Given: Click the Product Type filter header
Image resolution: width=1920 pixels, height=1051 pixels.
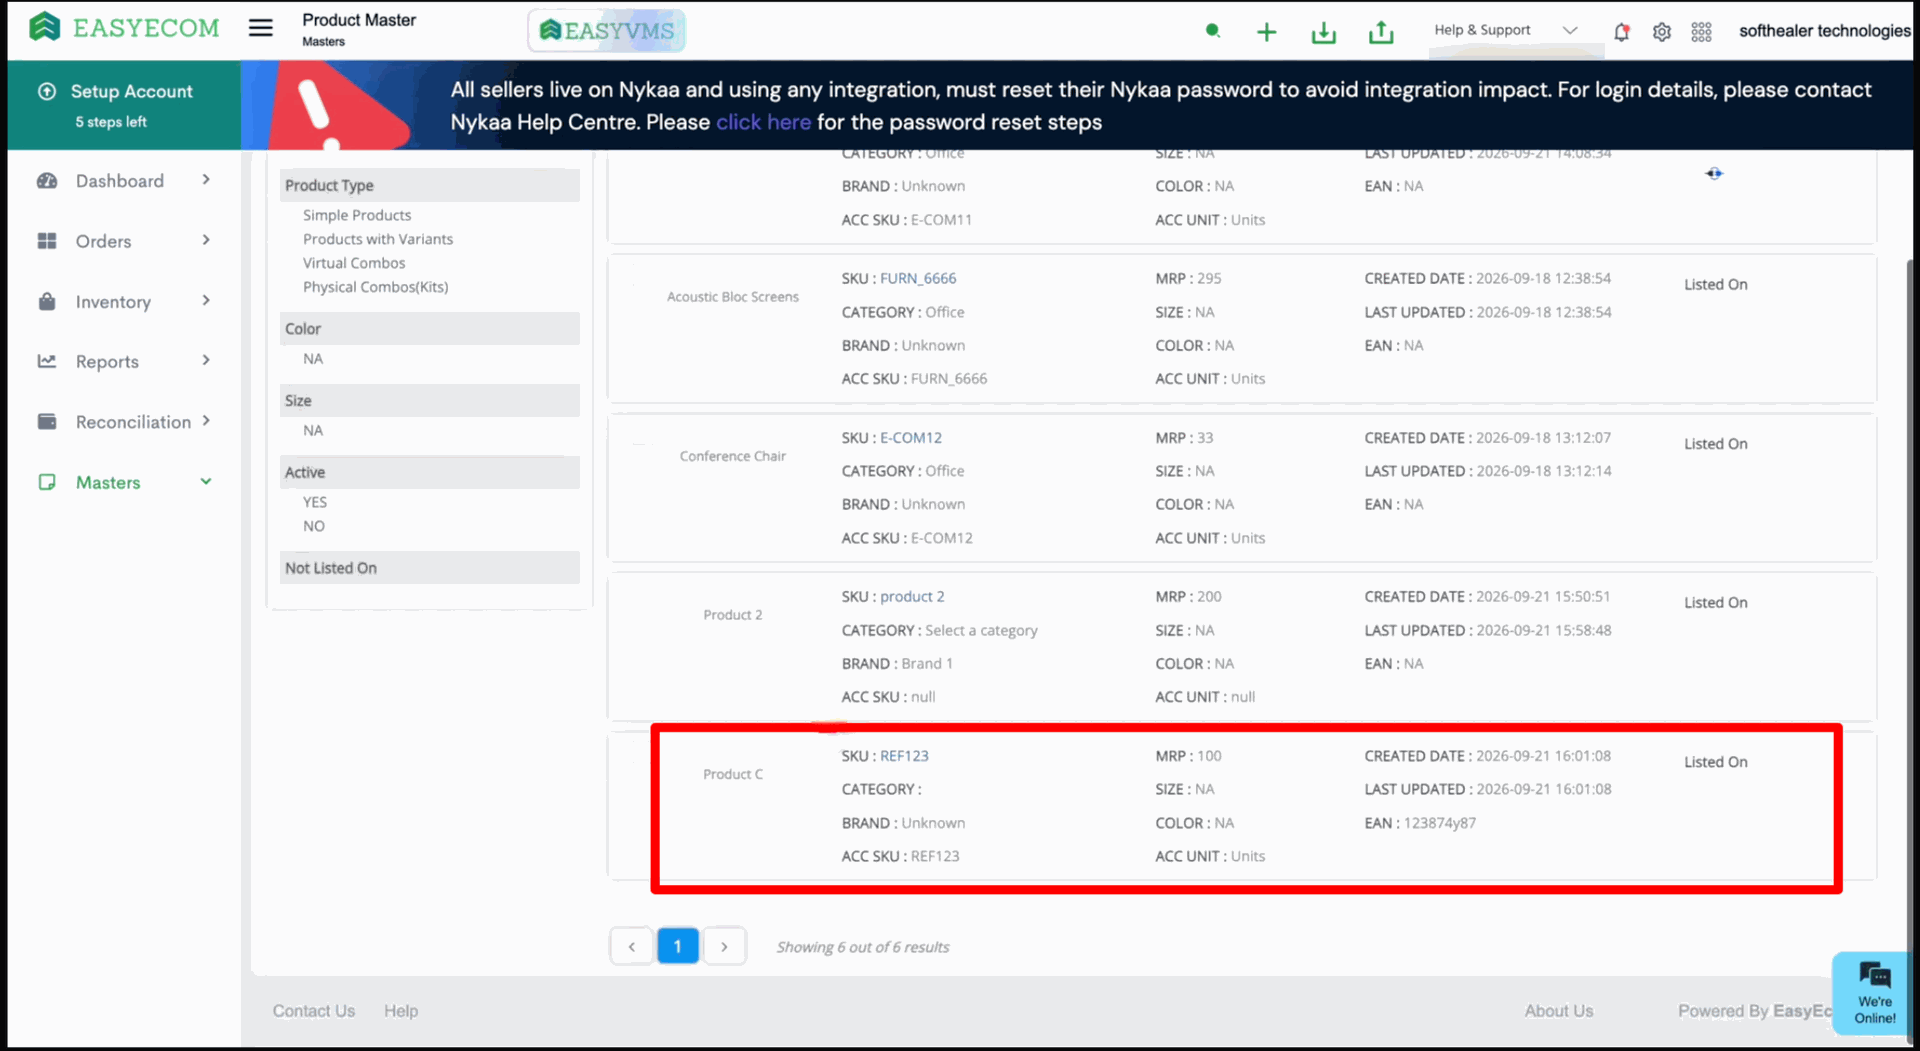Looking at the screenshot, I should tap(430, 185).
